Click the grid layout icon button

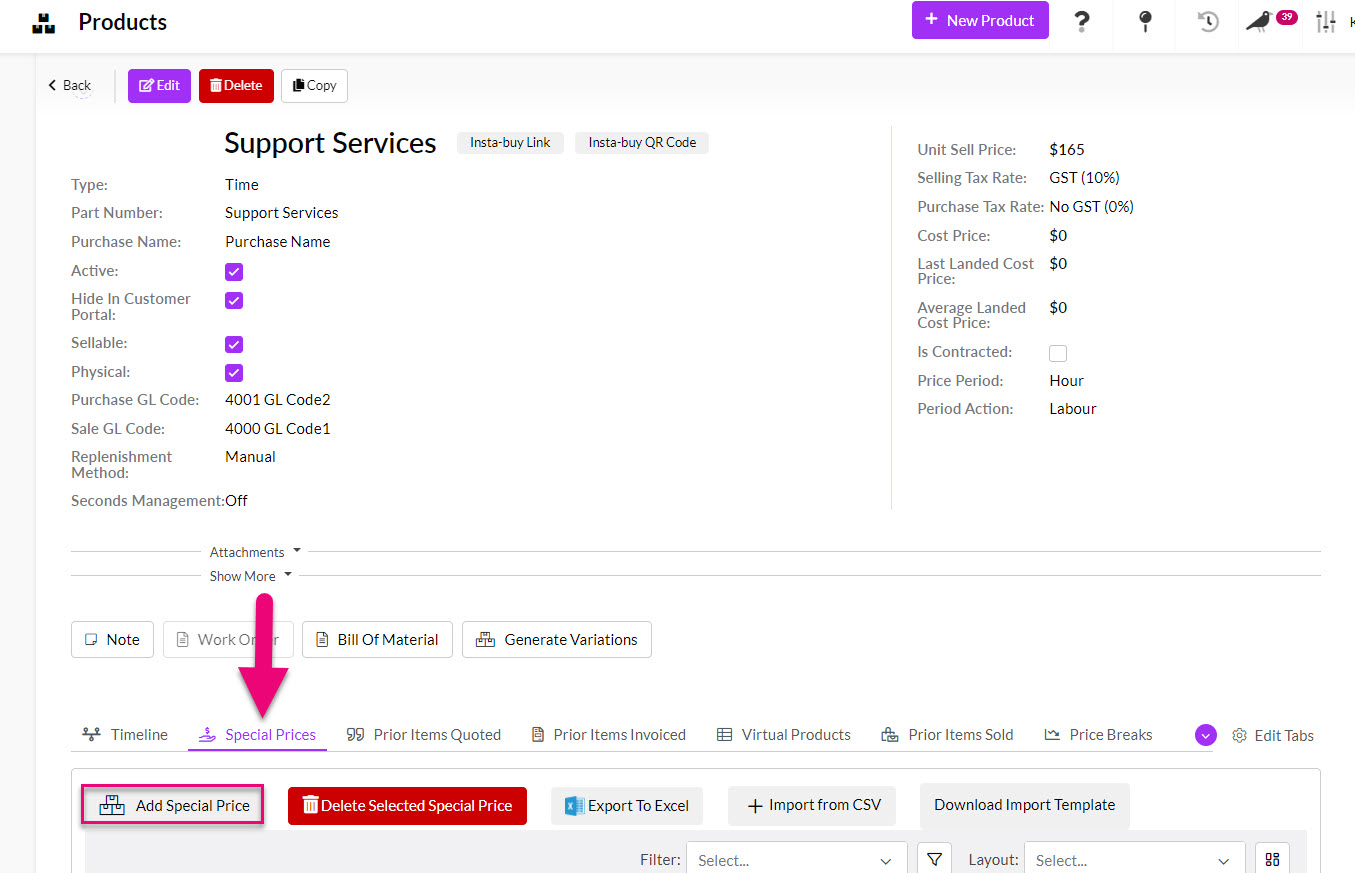[x=1272, y=860]
